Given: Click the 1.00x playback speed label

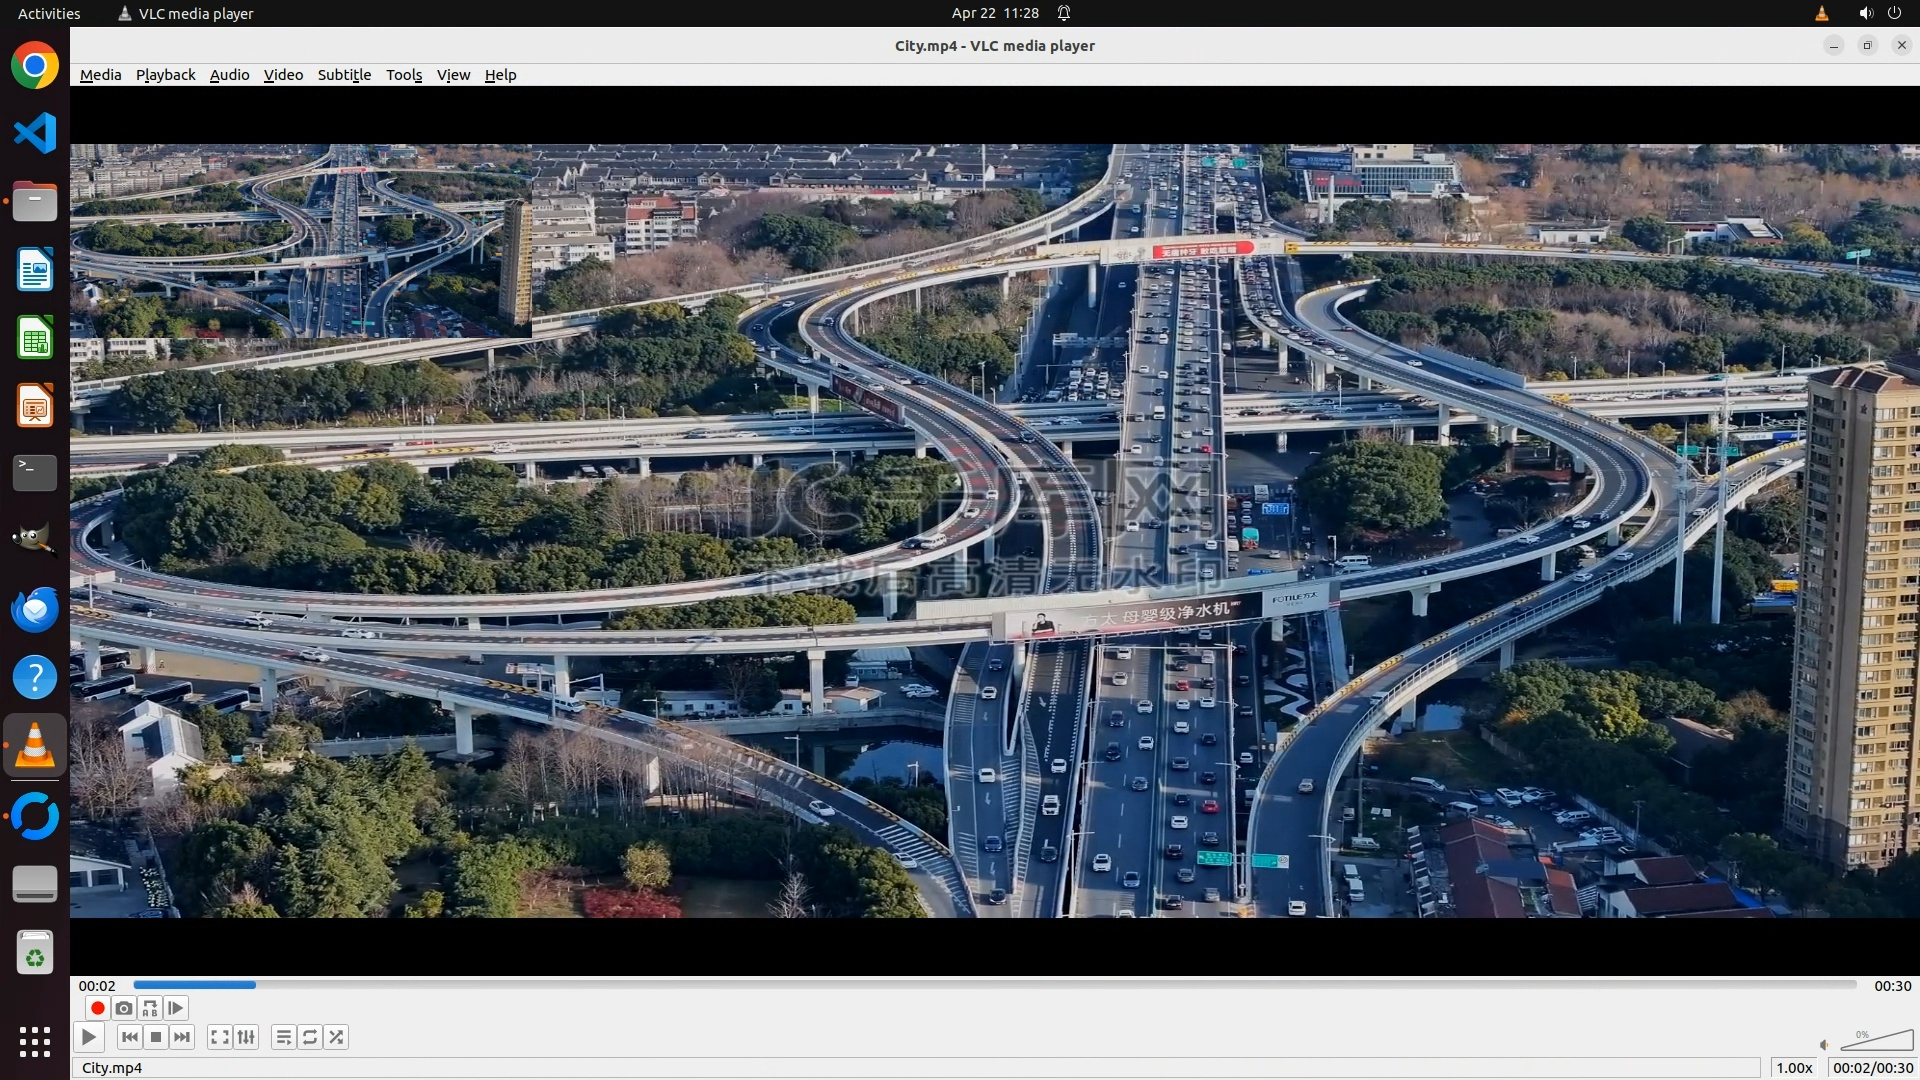Looking at the screenshot, I should pyautogui.click(x=1794, y=1068).
